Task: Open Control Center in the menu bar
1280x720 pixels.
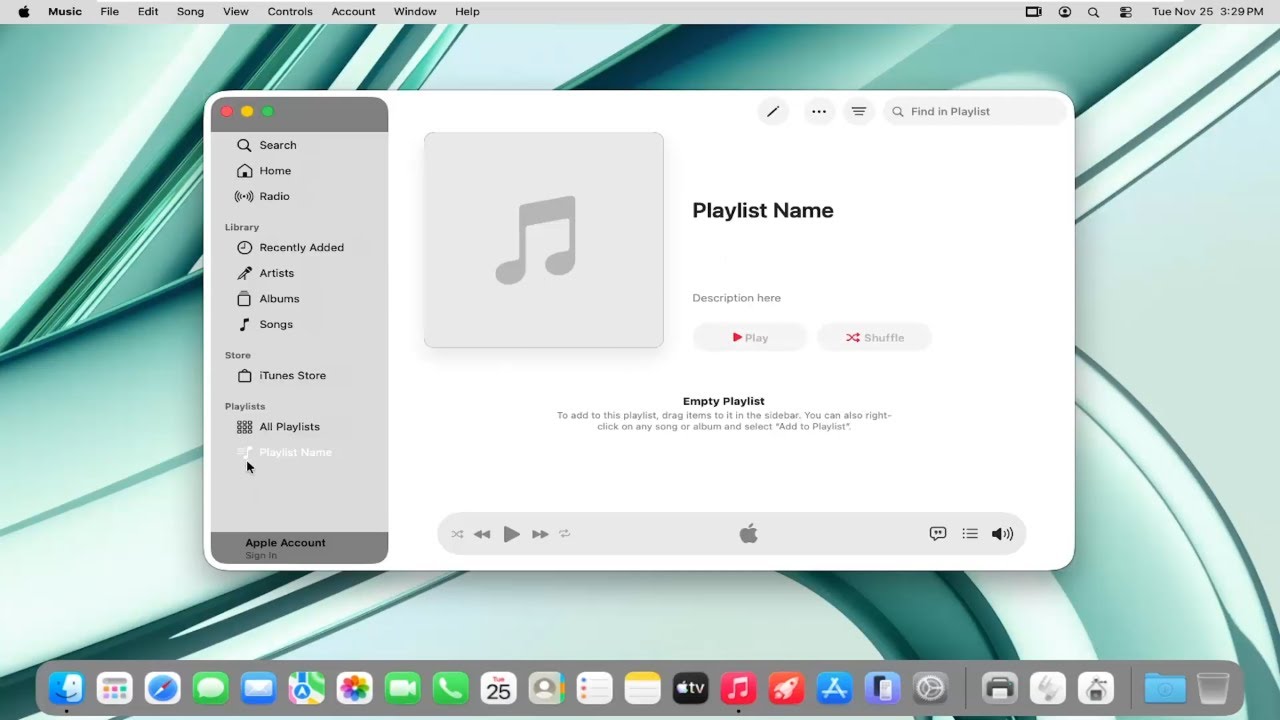Action: point(1125,12)
